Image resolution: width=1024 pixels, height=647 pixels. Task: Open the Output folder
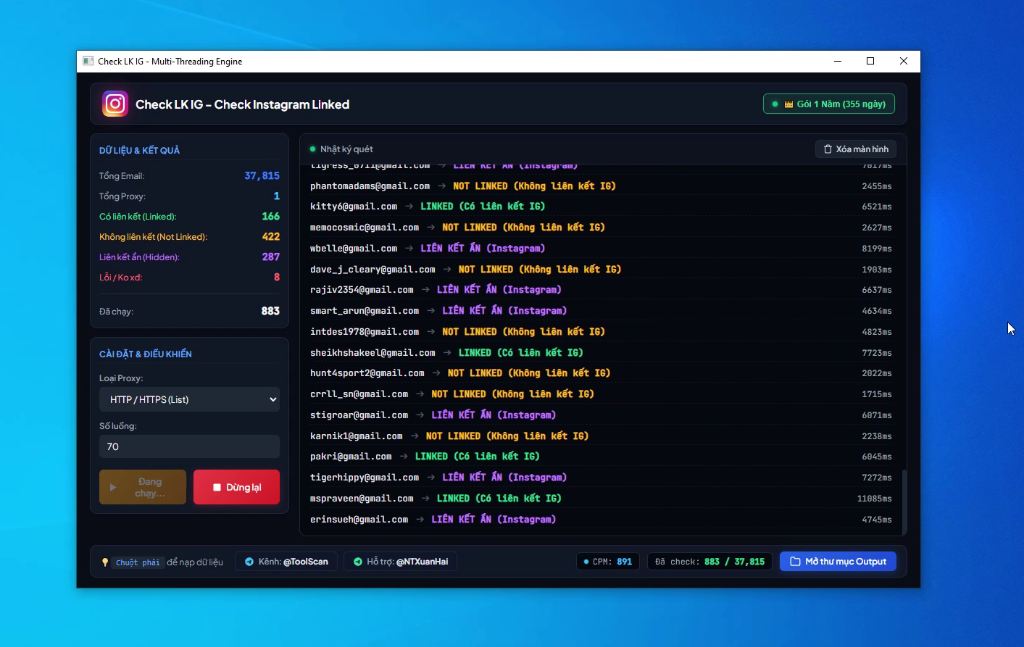point(838,561)
